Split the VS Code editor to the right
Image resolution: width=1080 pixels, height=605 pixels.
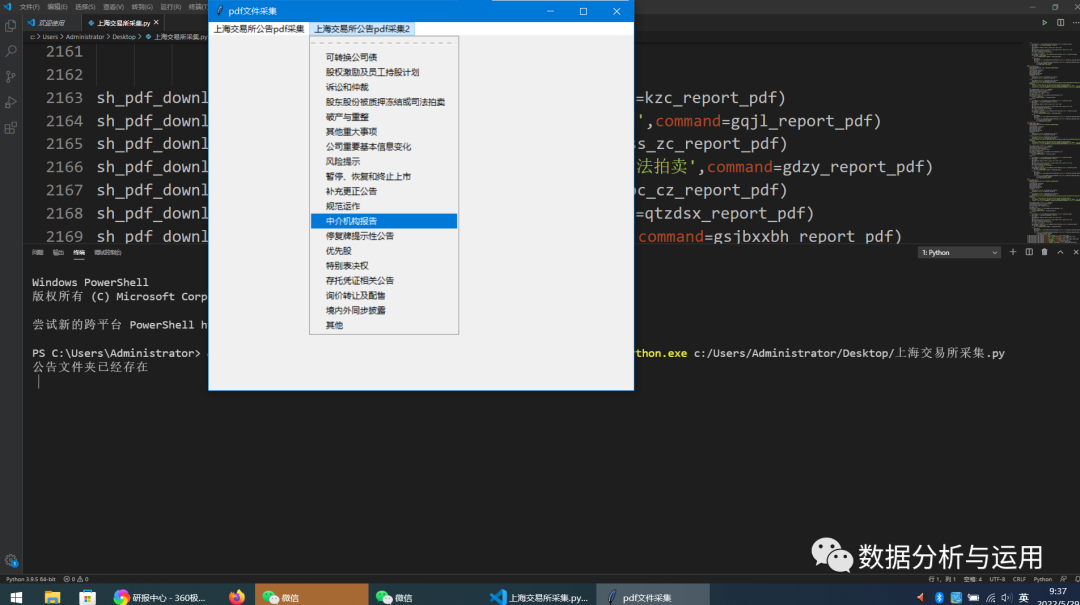click(x=1061, y=23)
